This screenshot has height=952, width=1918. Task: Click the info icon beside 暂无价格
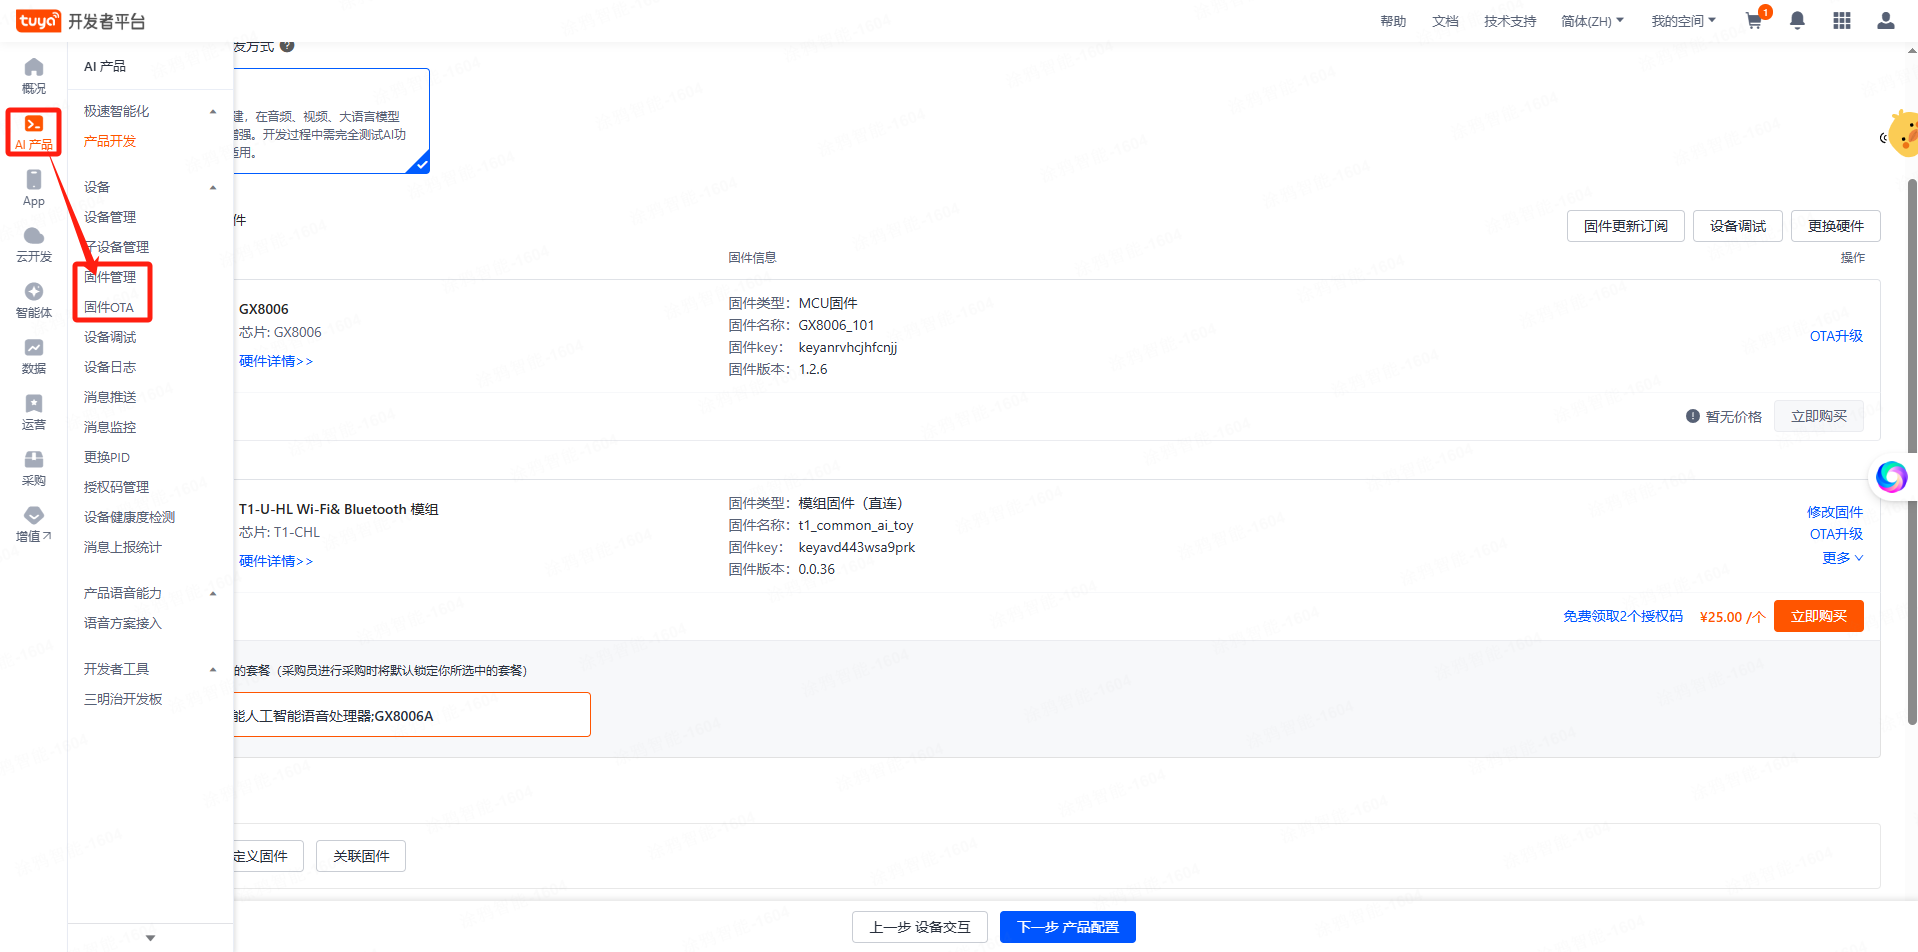pyautogui.click(x=1693, y=416)
